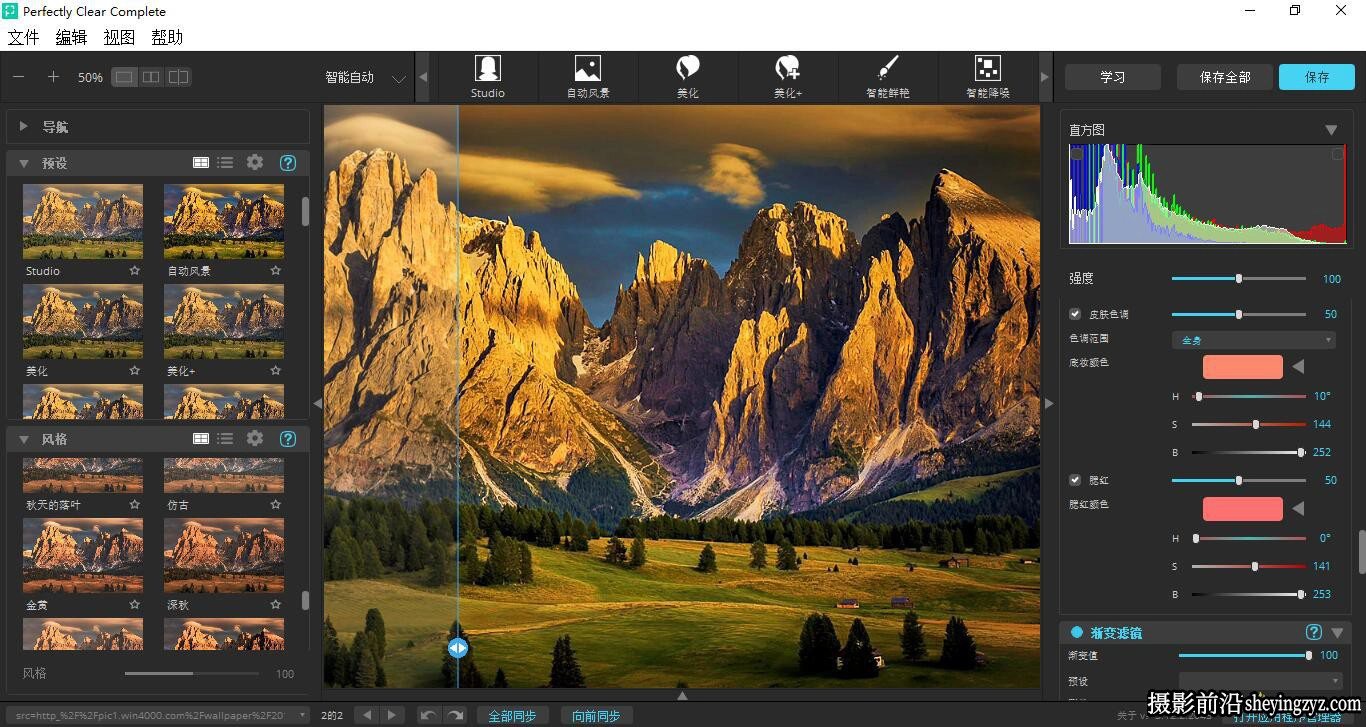
Task: Zoom in with the plus icon
Action: click(x=53, y=77)
